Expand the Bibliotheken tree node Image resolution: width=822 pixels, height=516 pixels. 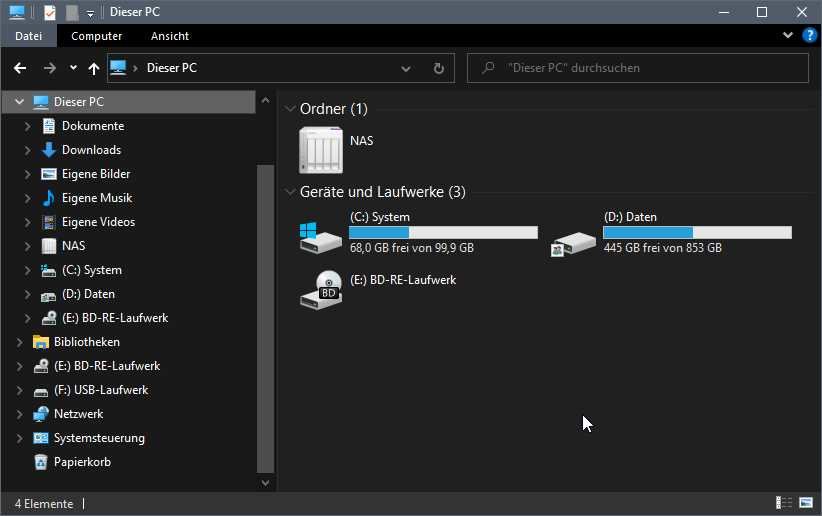click(x=19, y=342)
